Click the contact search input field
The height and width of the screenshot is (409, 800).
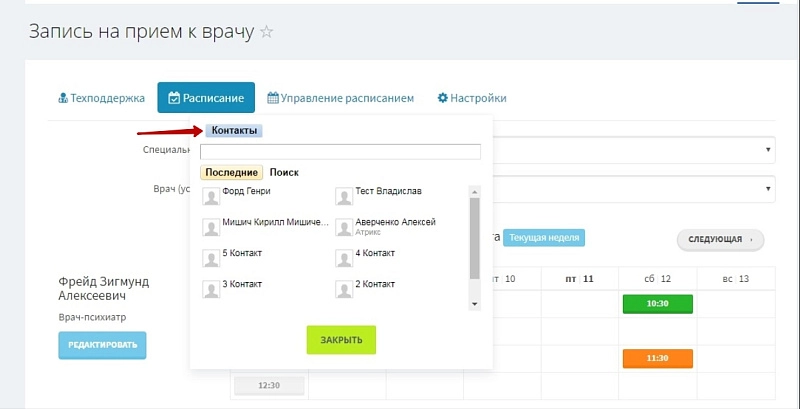click(x=340, y=152)
